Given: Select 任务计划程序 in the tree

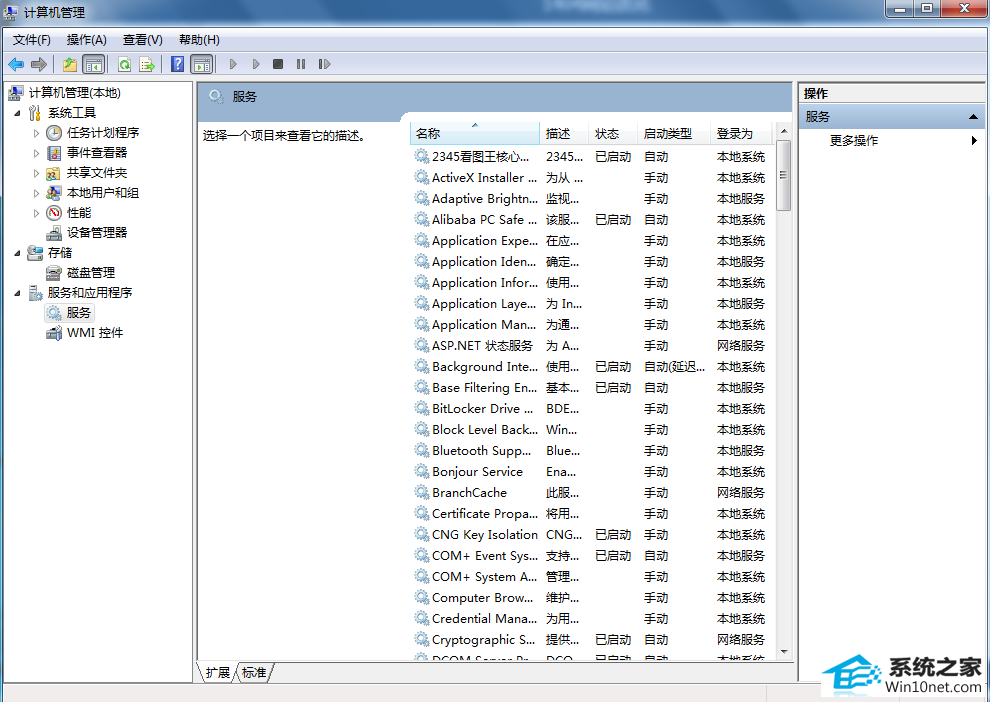Looking at the screenshot, I should tap(103, 133).
